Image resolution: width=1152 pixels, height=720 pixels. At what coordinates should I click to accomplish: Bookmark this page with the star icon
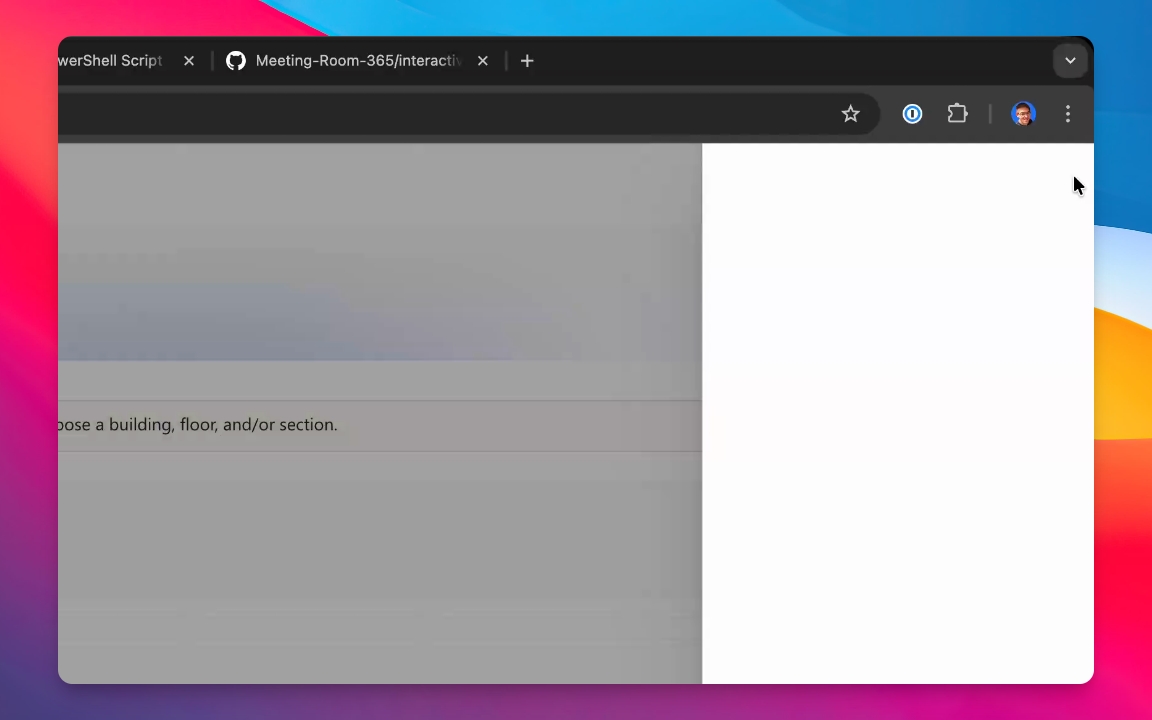coord(850,114)
